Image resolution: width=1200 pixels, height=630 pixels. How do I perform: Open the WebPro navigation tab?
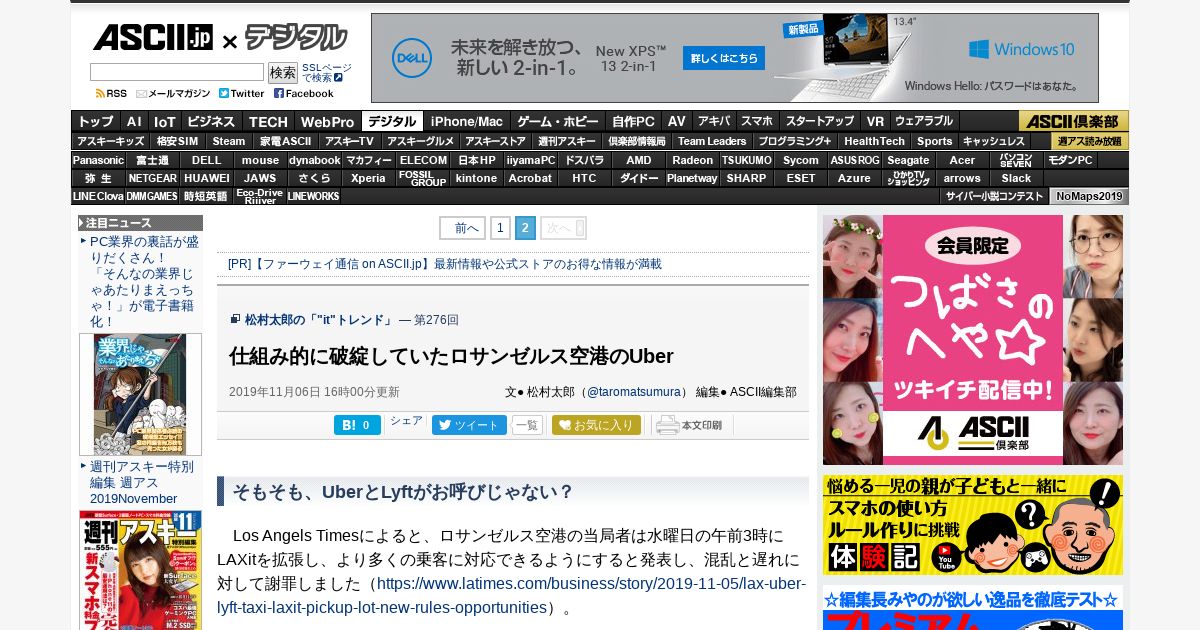tap(327, 121)
